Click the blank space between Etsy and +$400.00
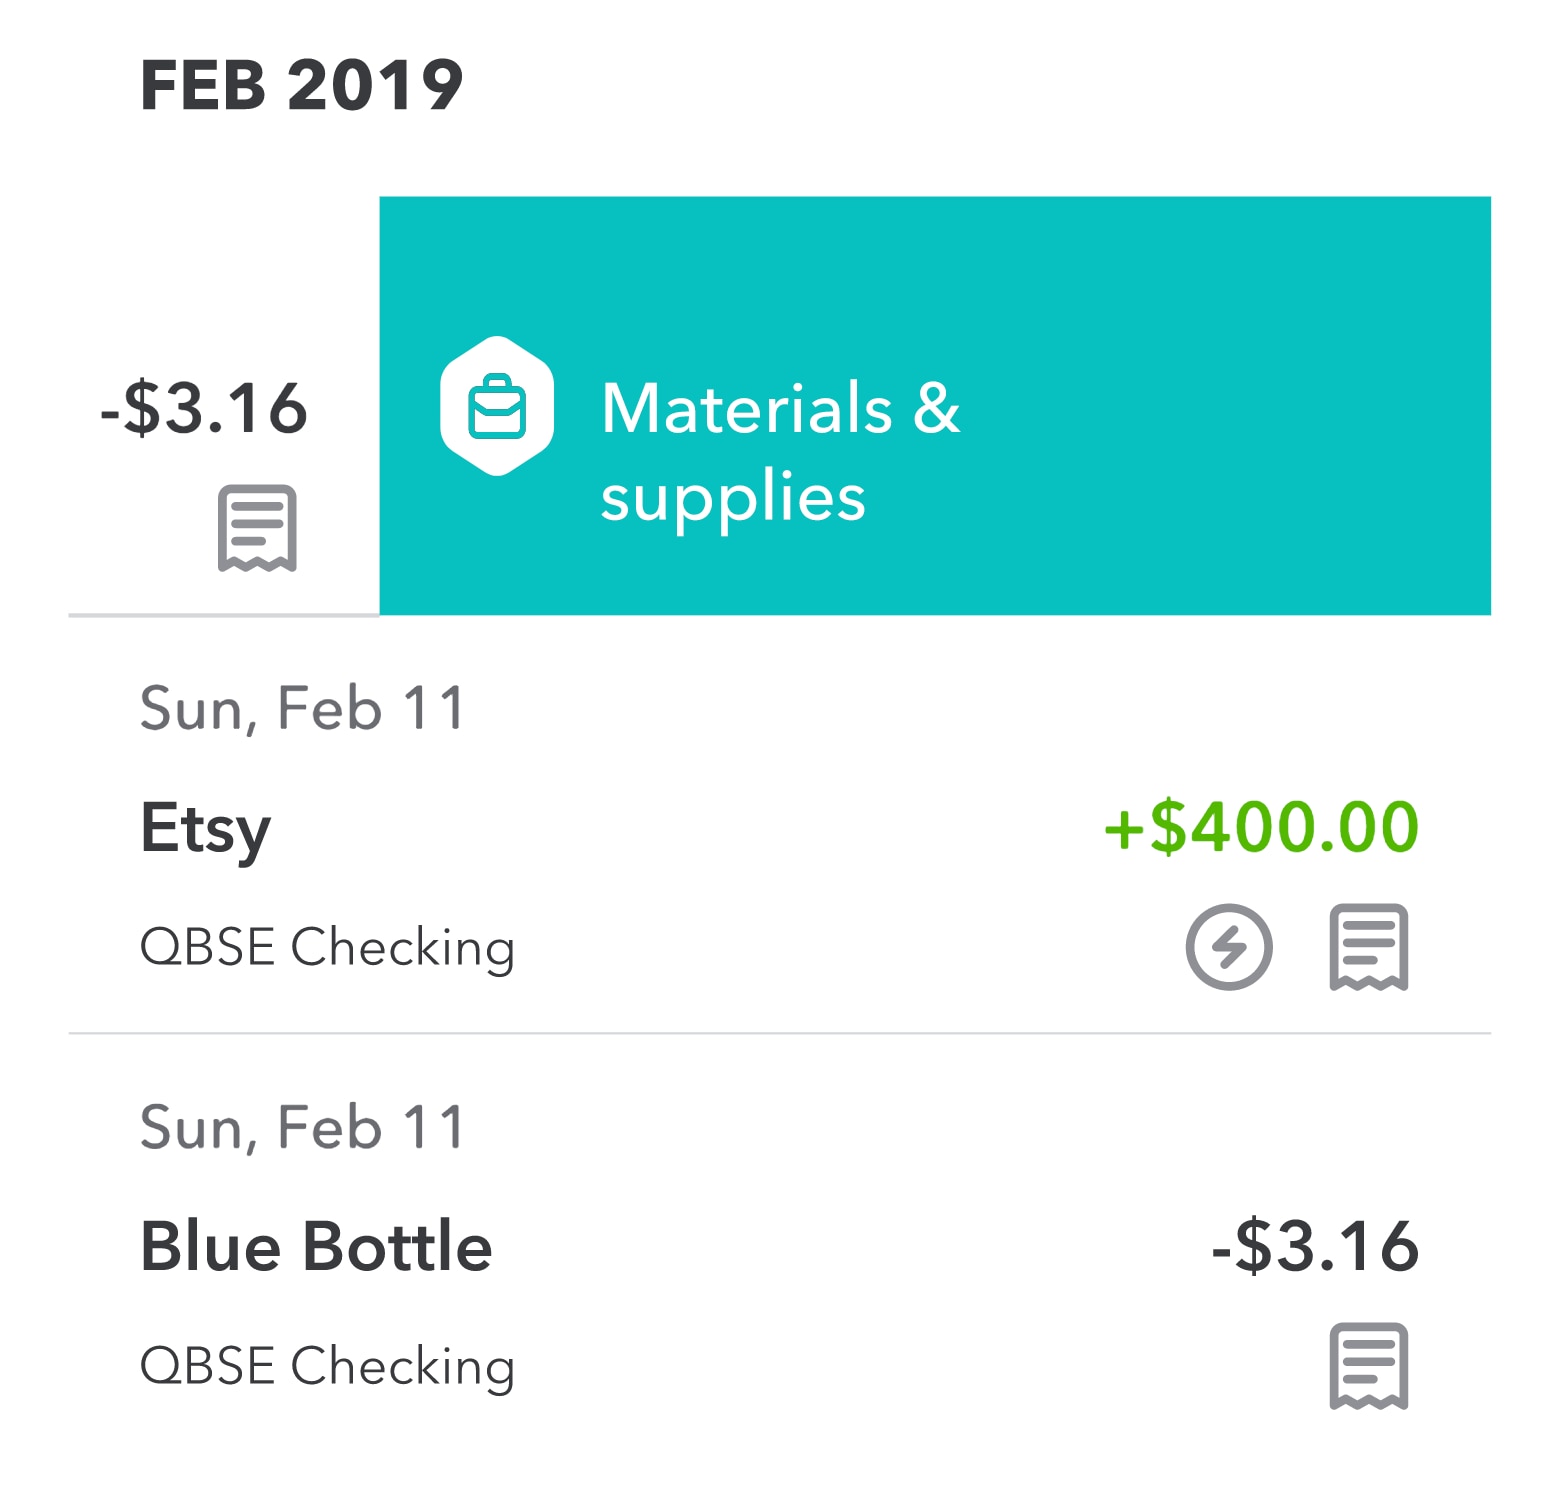 pyautogui.click(x=680, y=830)
